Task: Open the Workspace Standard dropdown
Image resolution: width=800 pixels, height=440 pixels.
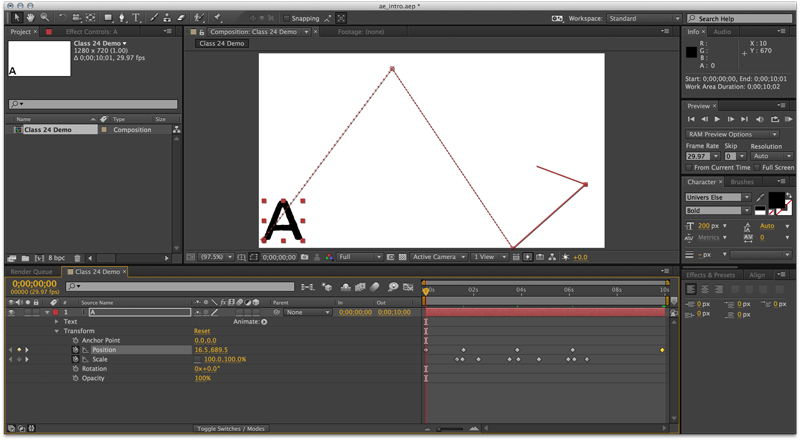Action: click(644, 18)
